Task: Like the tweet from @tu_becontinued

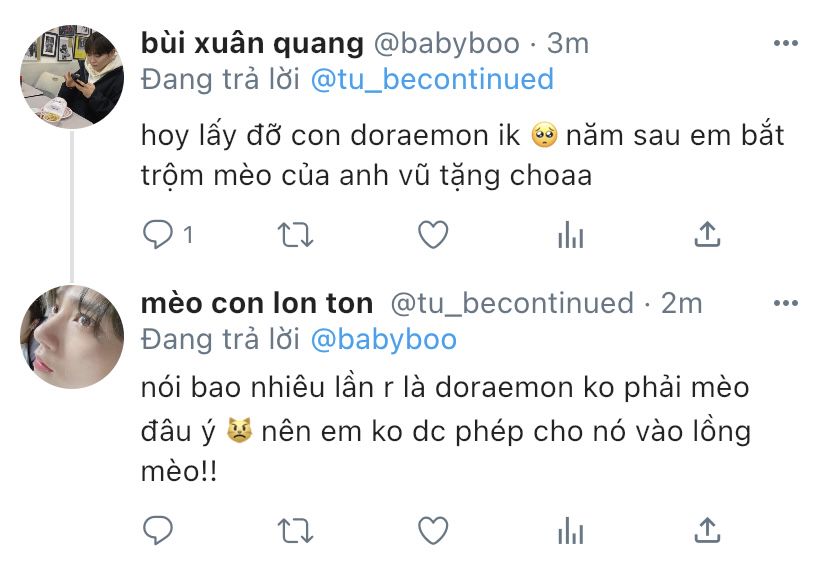Action: click(433, 530)
